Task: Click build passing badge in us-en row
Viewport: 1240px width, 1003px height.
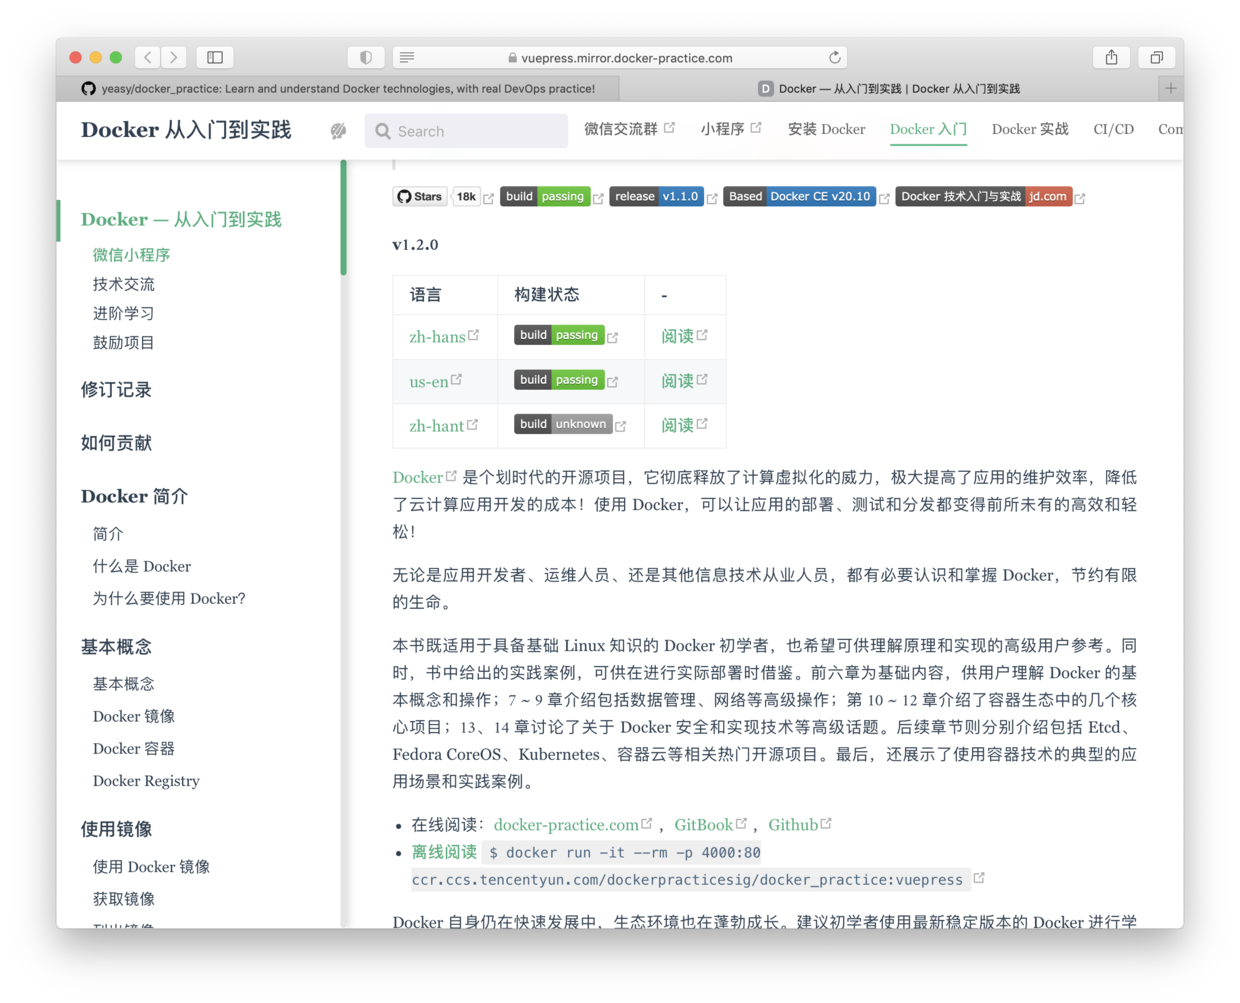Action: [560, 380]
